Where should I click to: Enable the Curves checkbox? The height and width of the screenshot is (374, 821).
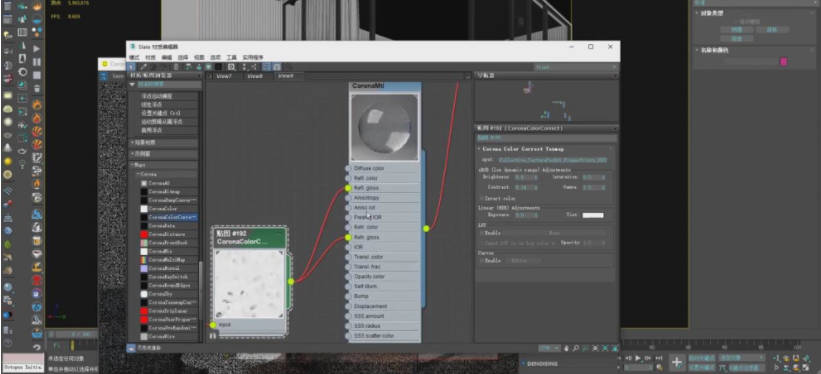pos(482,260)
